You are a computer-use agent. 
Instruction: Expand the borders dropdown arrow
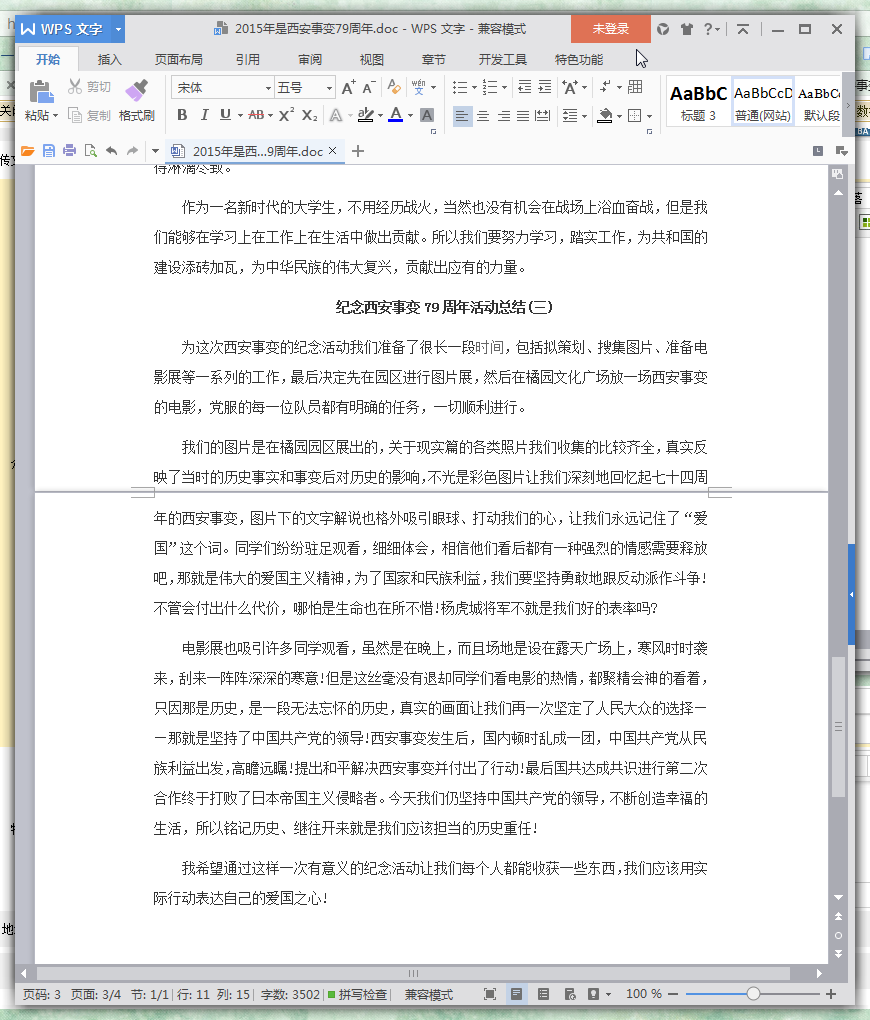649,116
